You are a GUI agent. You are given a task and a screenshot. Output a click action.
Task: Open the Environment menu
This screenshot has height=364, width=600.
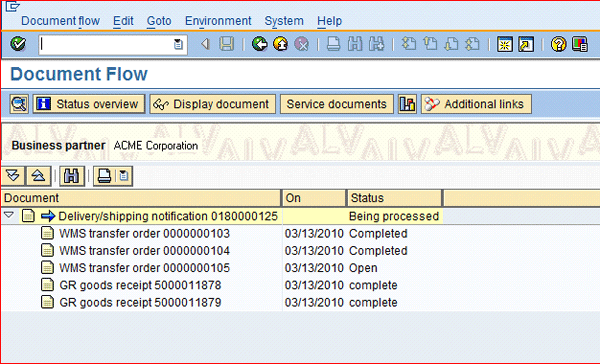218,21
